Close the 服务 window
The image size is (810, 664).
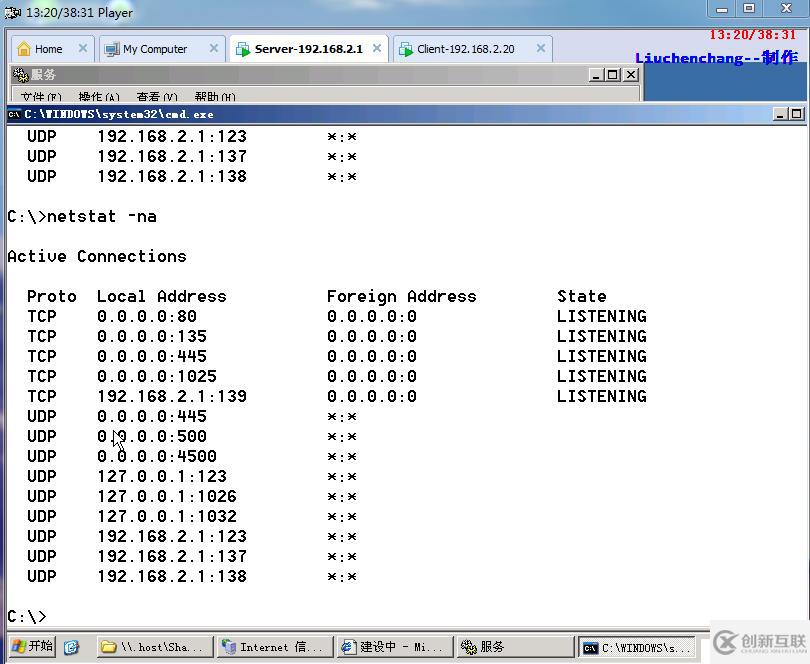pos(631,75)
